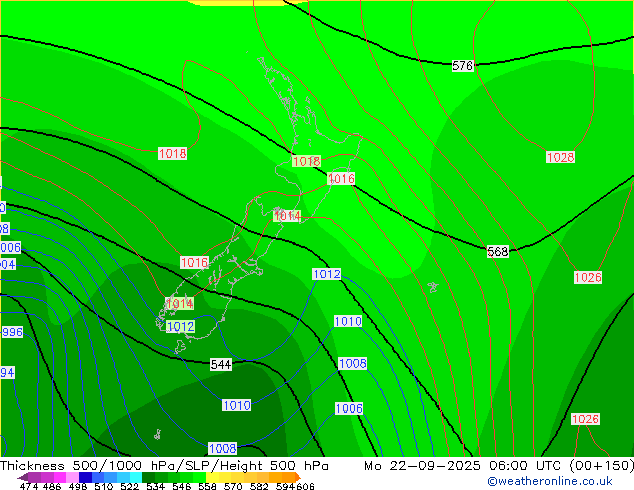Click the red 1016 label on South Island's west coast
The image size is (634, 490).
(194, 262)
